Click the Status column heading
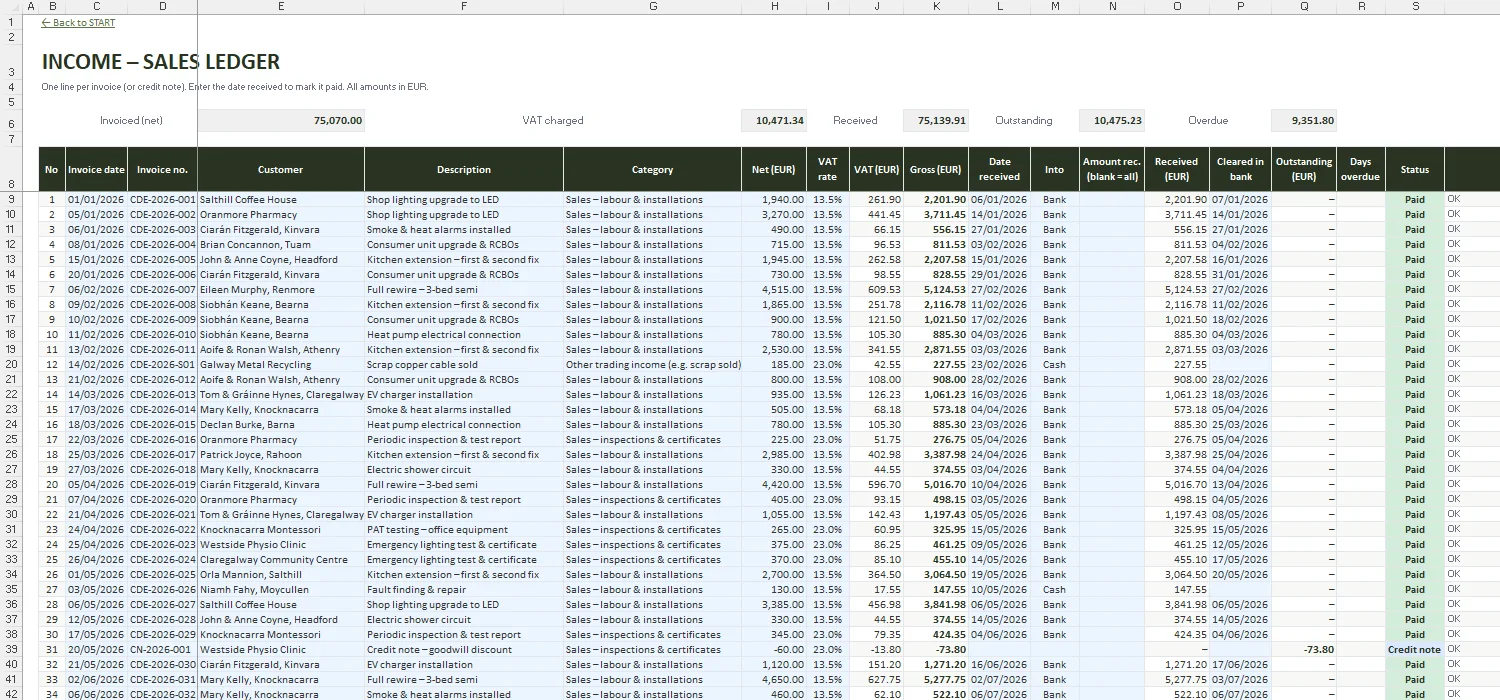Screen dimensions: 1500x700 [x=1415, y=170]
